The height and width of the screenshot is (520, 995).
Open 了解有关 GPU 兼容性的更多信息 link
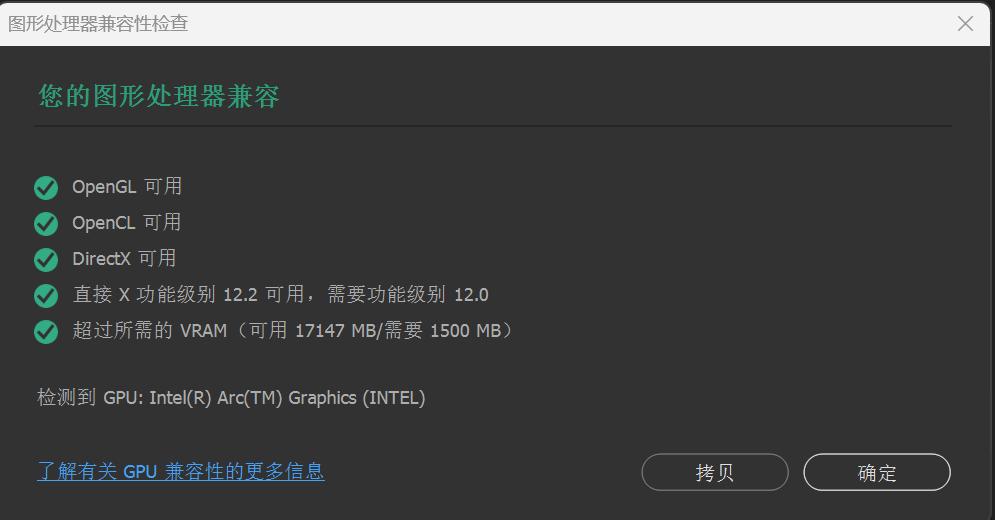[181, 471]
